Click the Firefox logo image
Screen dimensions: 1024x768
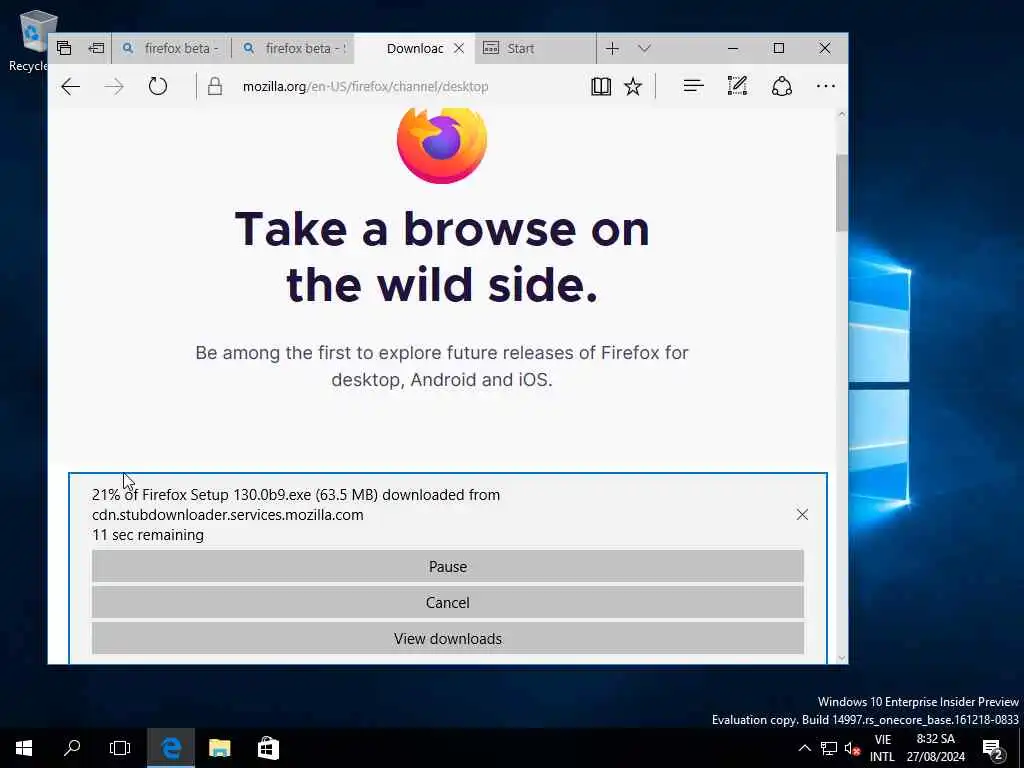point(442,145)
